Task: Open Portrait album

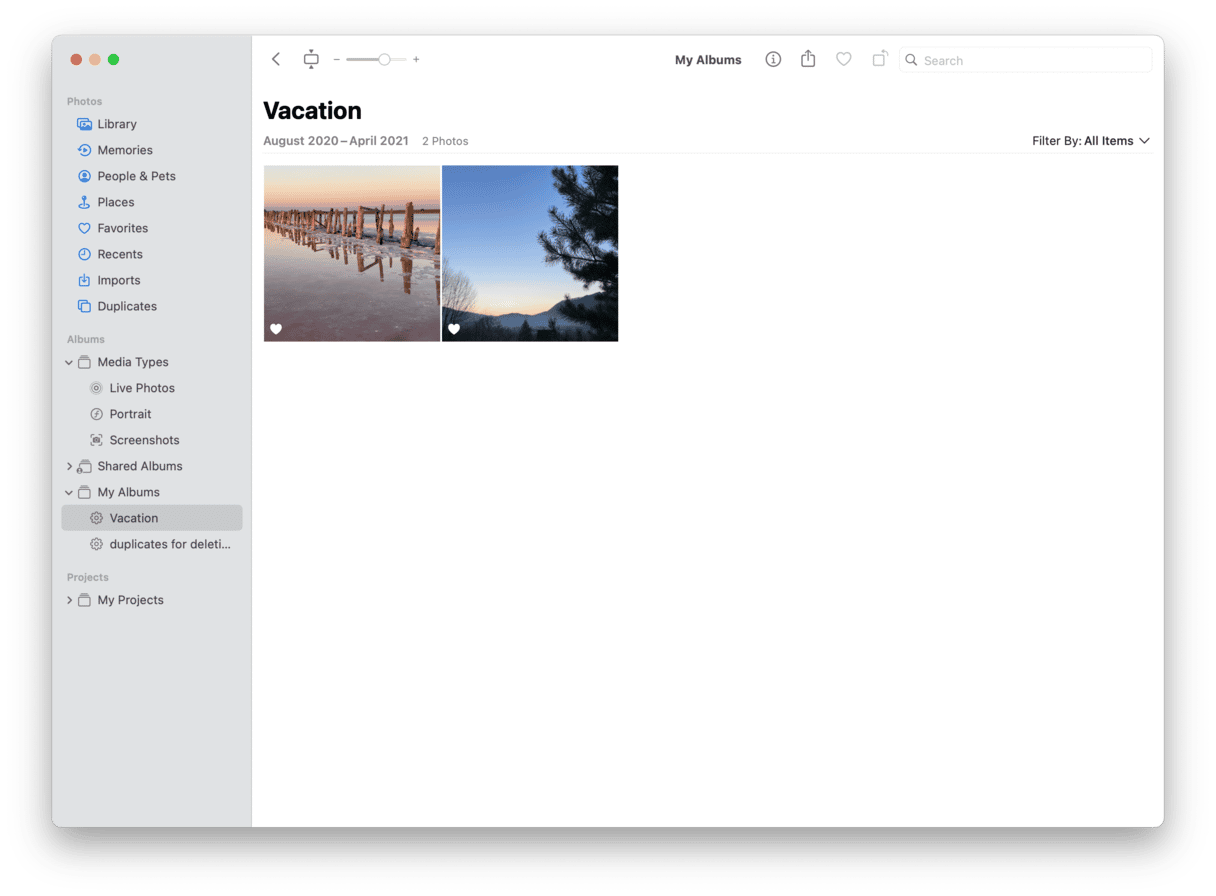Action: click(152, 414)
